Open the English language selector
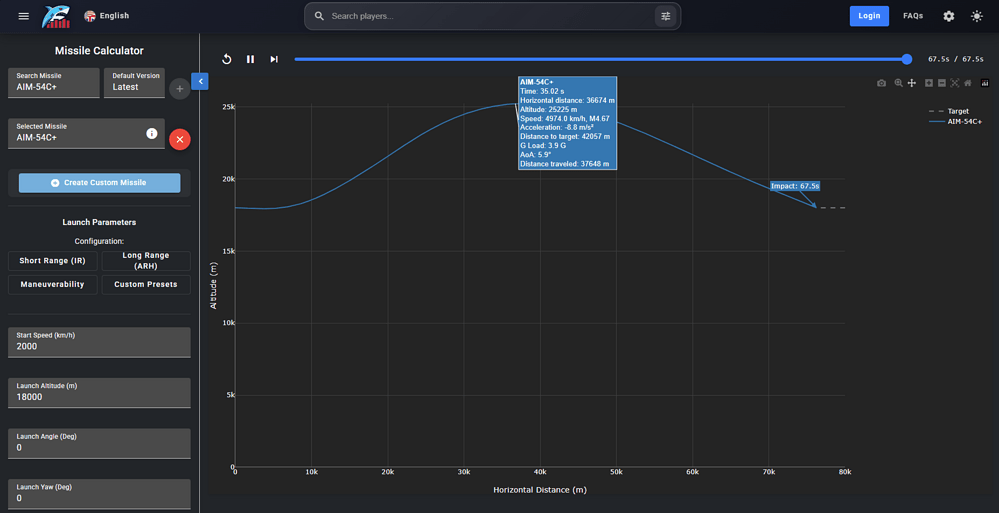The image size is (999, 513). (x=106, y=16)
